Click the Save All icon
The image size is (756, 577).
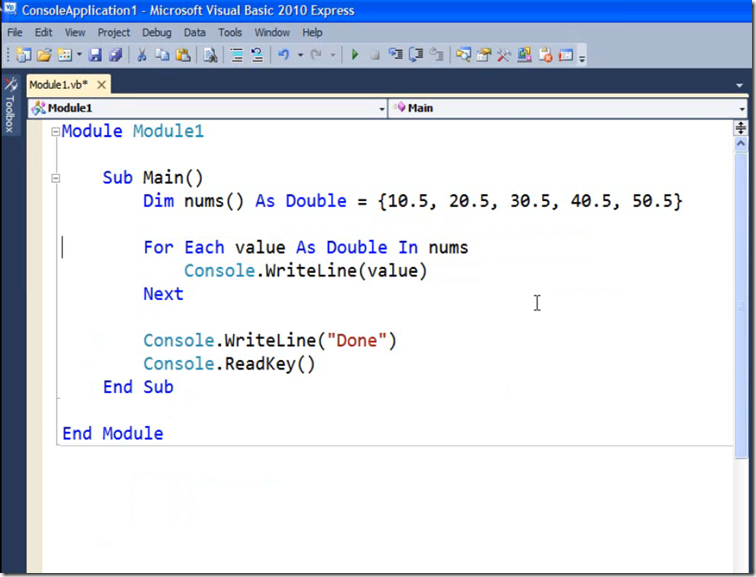[x=116, y=55]
